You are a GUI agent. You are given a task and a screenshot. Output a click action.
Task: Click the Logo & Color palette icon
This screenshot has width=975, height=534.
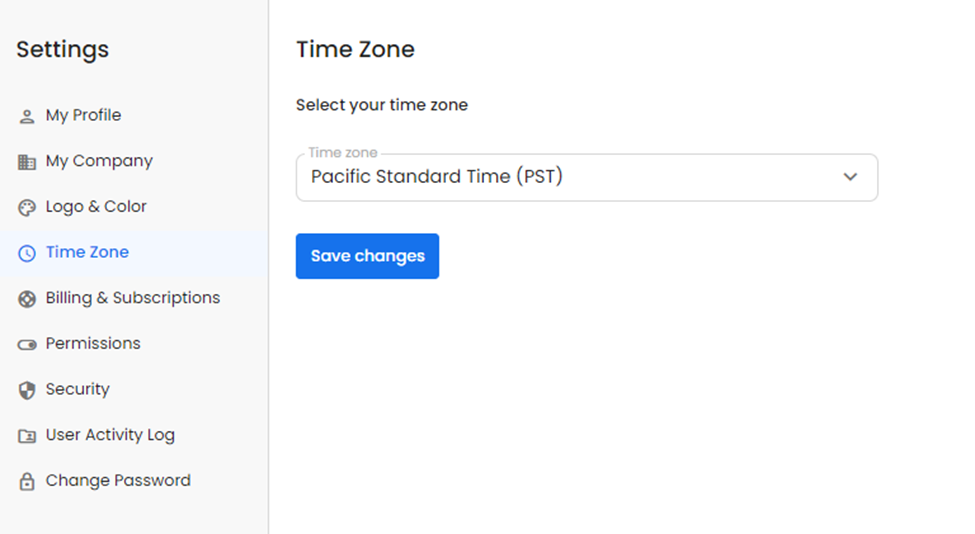point(27,208)
